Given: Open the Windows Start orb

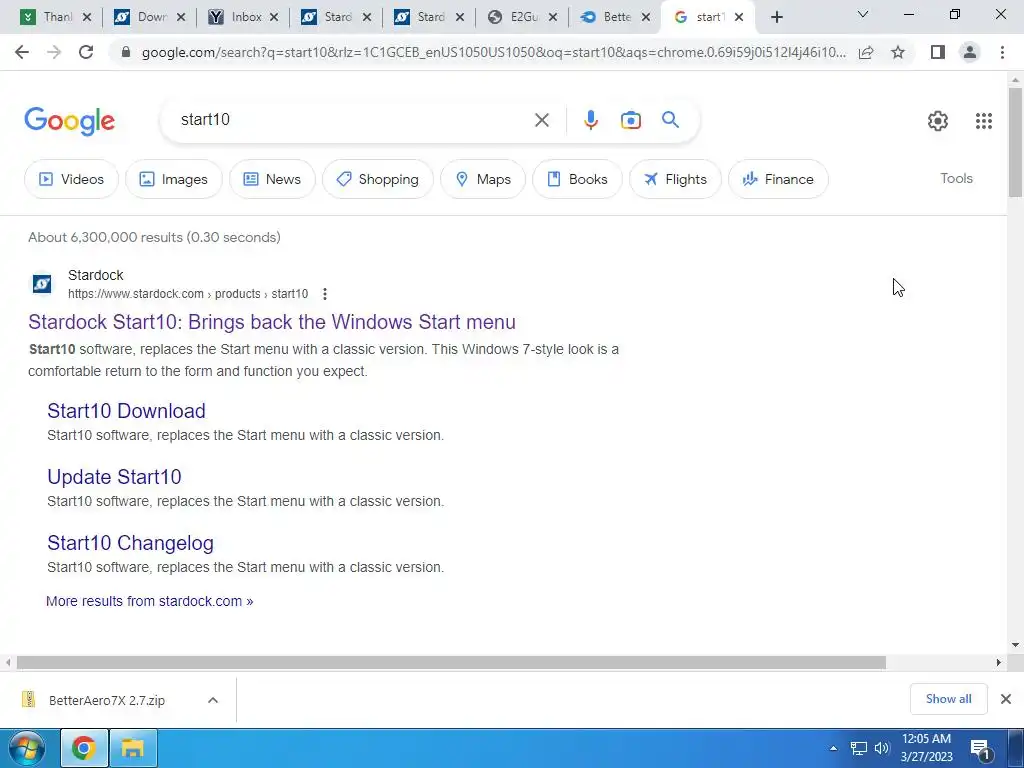Looking at the screenshot, I should [x=27, y=748].
